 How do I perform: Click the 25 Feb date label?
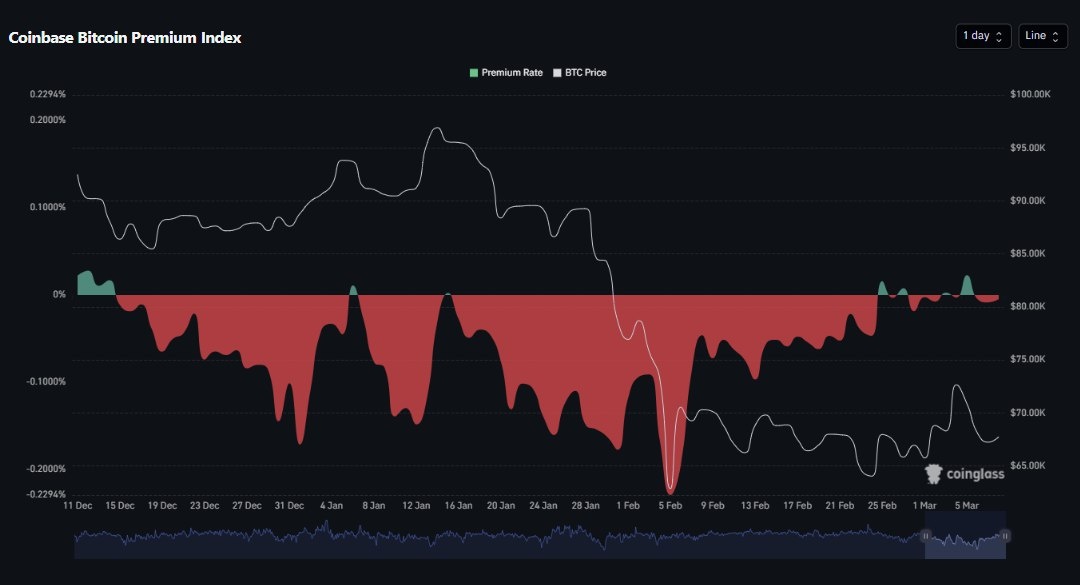(x=882, y=506)
